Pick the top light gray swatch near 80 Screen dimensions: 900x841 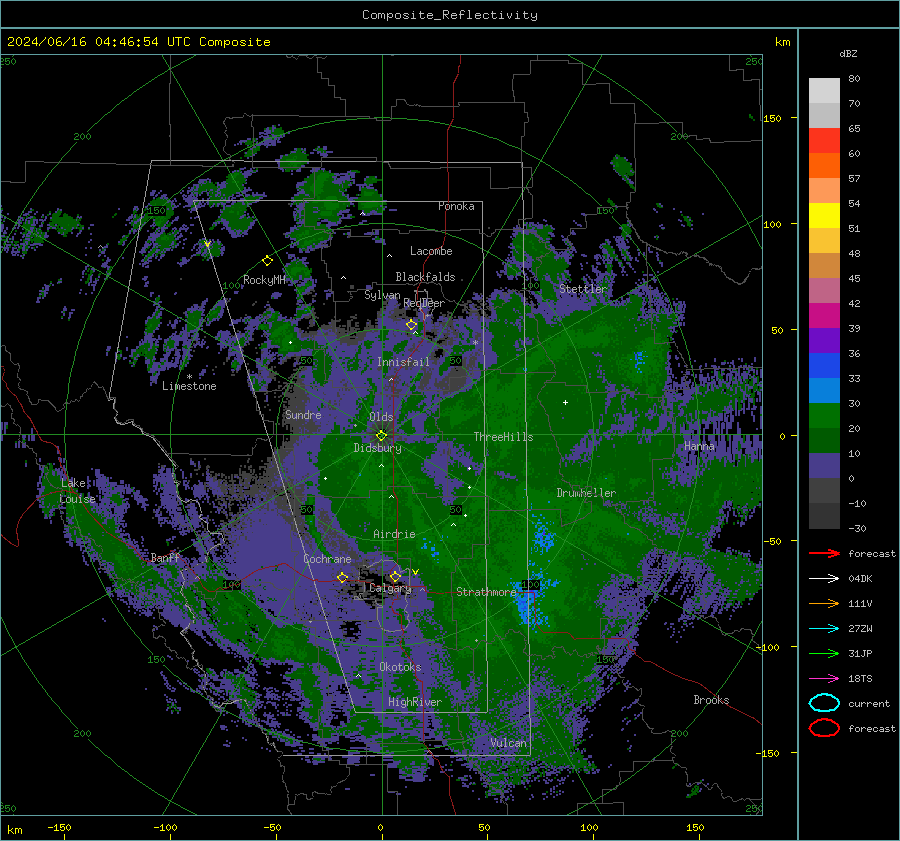point(824,91)
